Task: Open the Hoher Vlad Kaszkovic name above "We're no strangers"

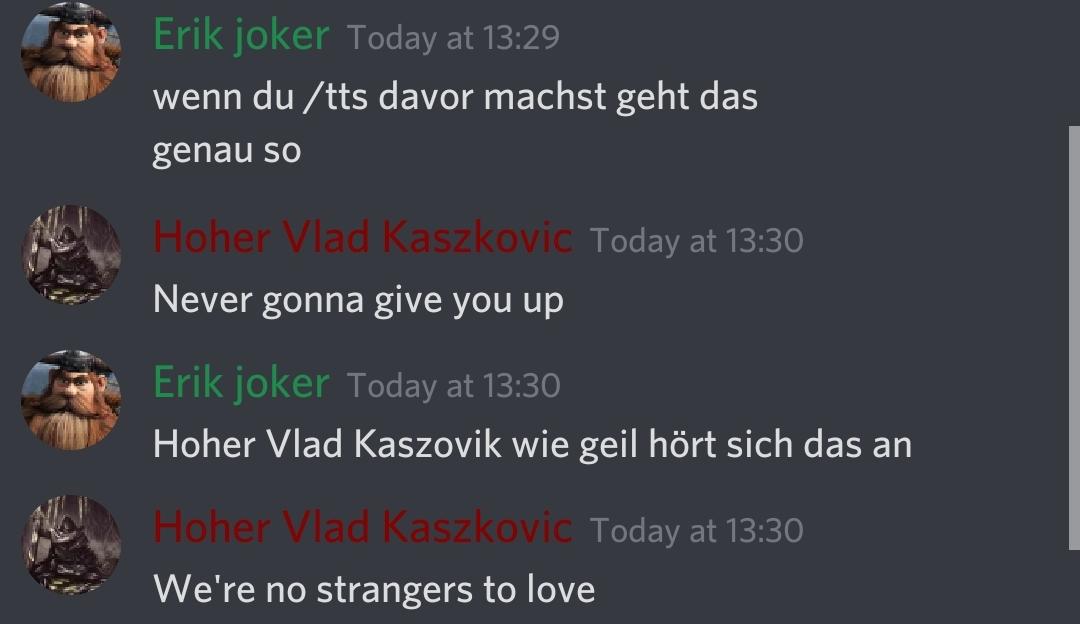Action: point(362,528)
